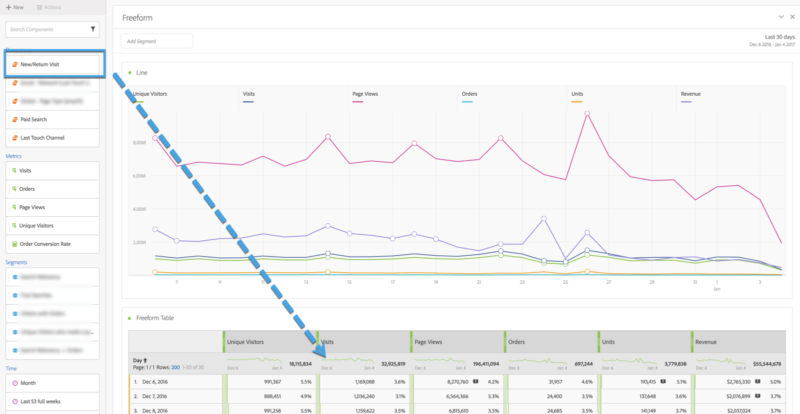The image size is (800, 414).
Task: Click the Visits metric icon in sidebar
Action: tap(14, 171)
